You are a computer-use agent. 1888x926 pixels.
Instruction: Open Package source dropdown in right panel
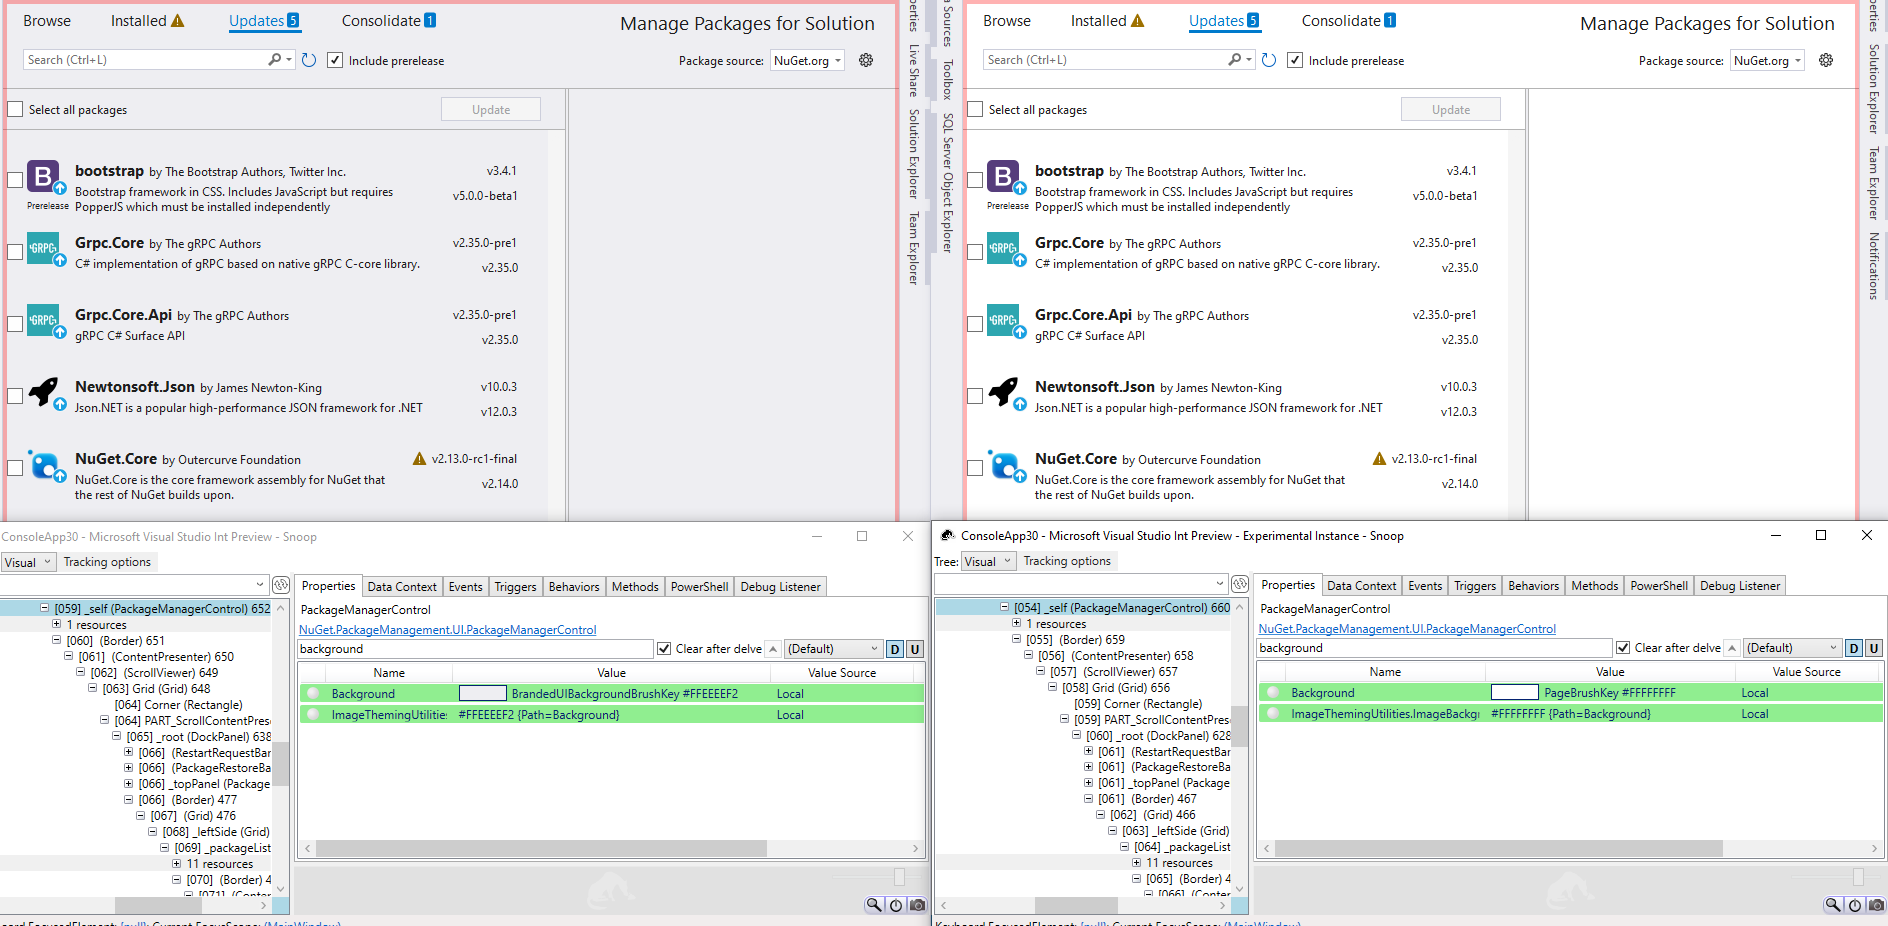click(1767, 60)
